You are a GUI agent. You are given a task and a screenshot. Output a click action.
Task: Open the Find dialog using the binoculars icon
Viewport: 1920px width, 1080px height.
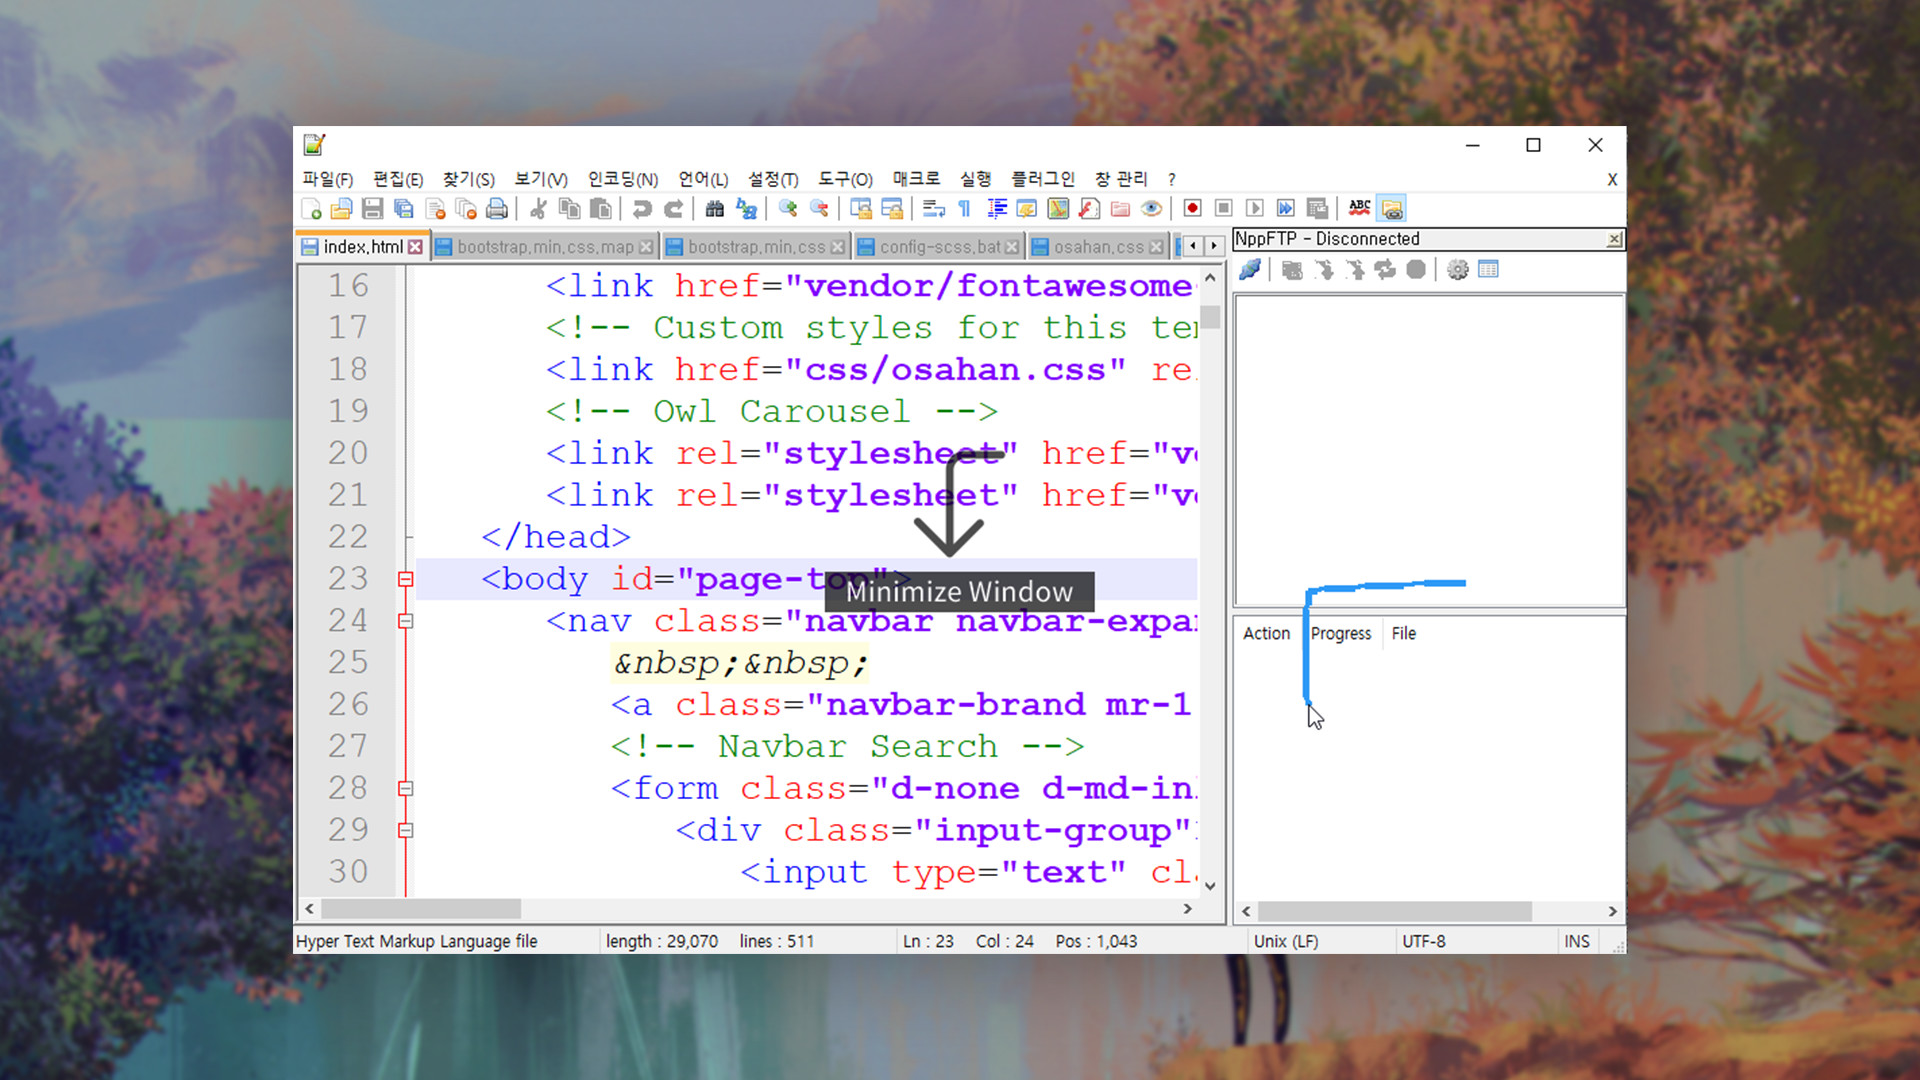(x=715, y=208)
